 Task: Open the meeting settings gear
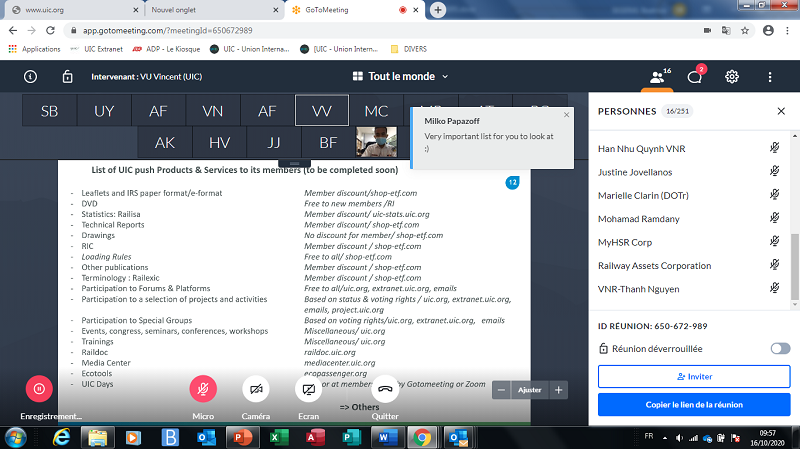(x=732, y=77)
